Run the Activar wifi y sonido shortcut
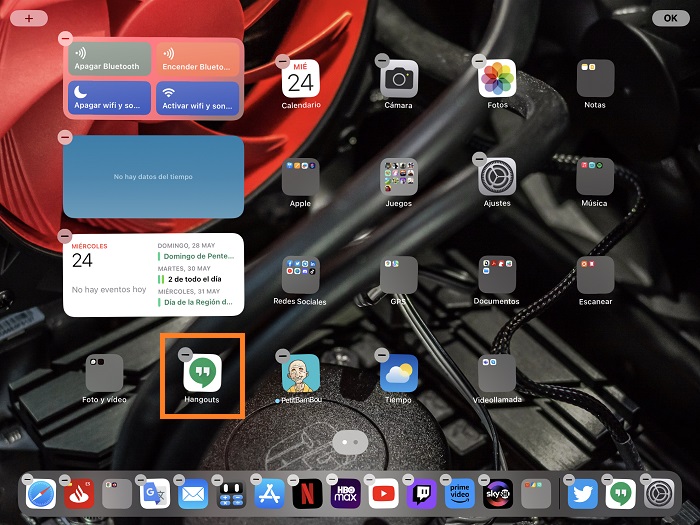Viewport: 700px width, 525px height. (x=198, y=98)
